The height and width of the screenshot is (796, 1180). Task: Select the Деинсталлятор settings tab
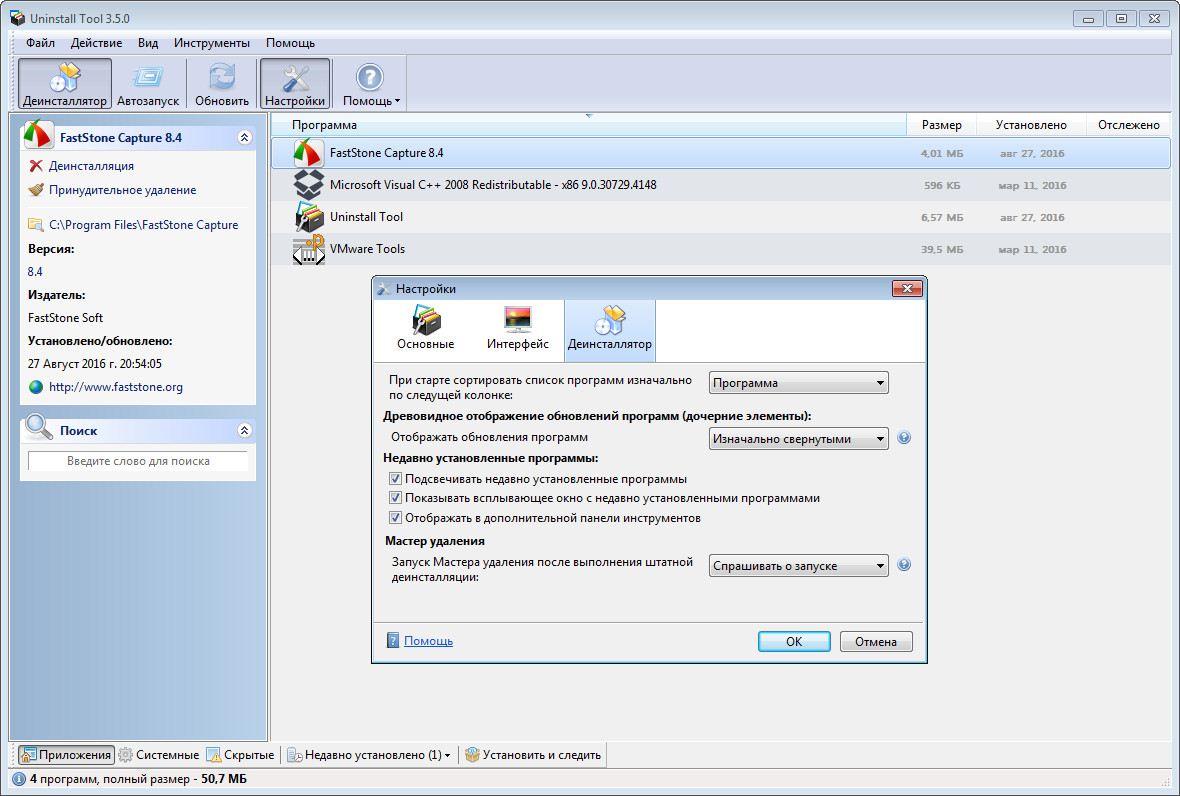tap(610, 329)
